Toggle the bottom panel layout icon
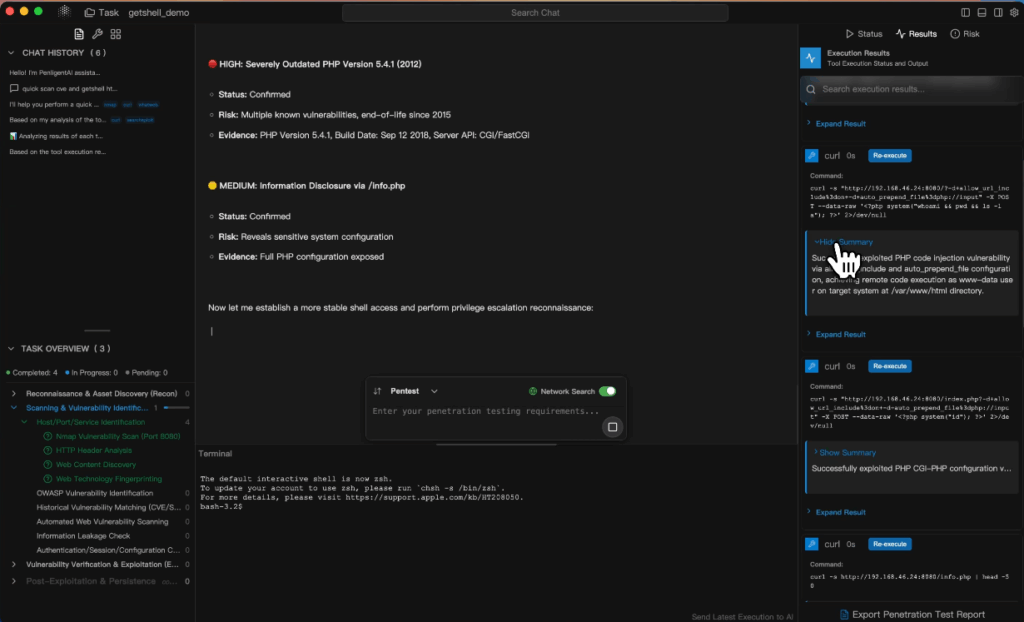Viewport: 1024px width, 622px height. pos(981,12)
